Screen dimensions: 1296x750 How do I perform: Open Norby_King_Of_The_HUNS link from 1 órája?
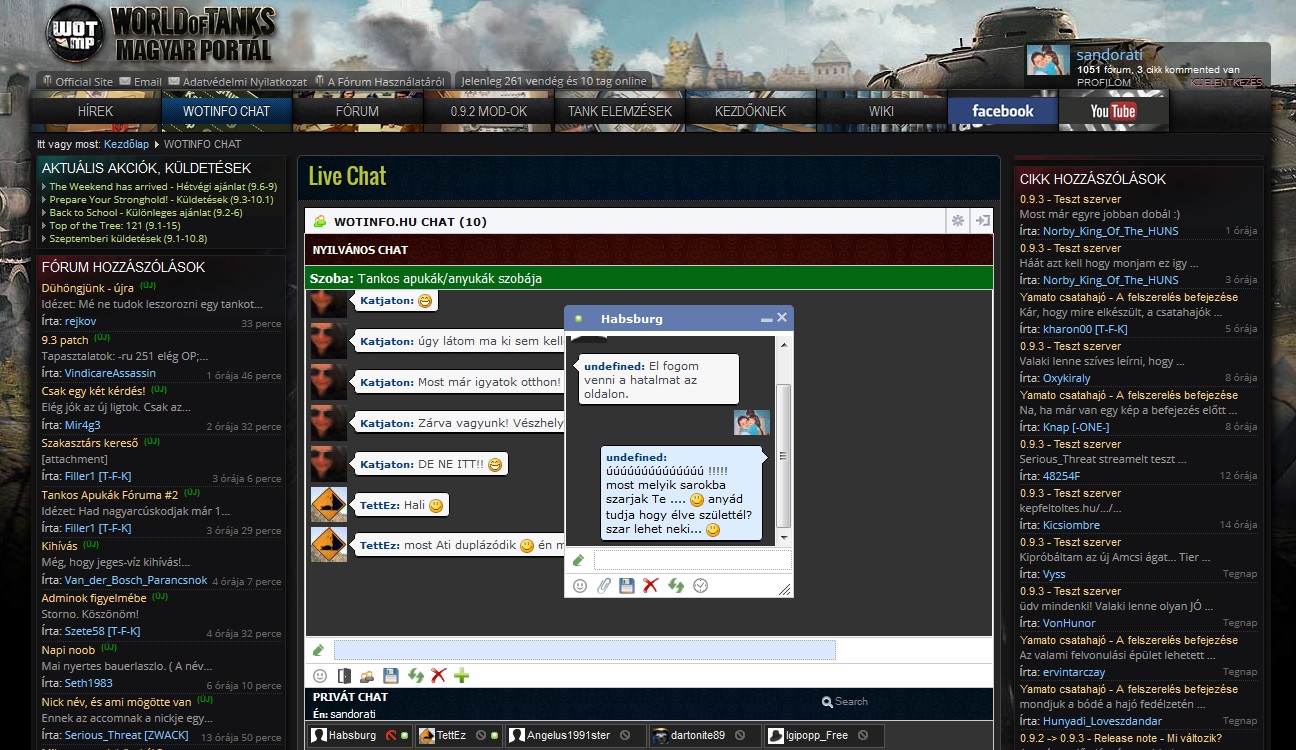[x=1110, y=231]
